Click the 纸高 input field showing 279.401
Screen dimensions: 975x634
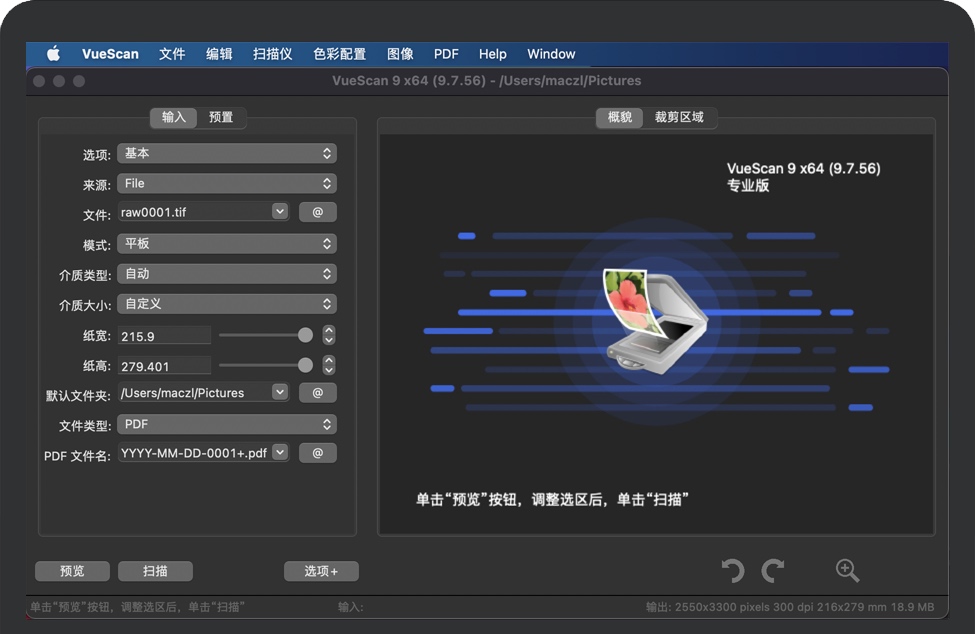(164, 366)
